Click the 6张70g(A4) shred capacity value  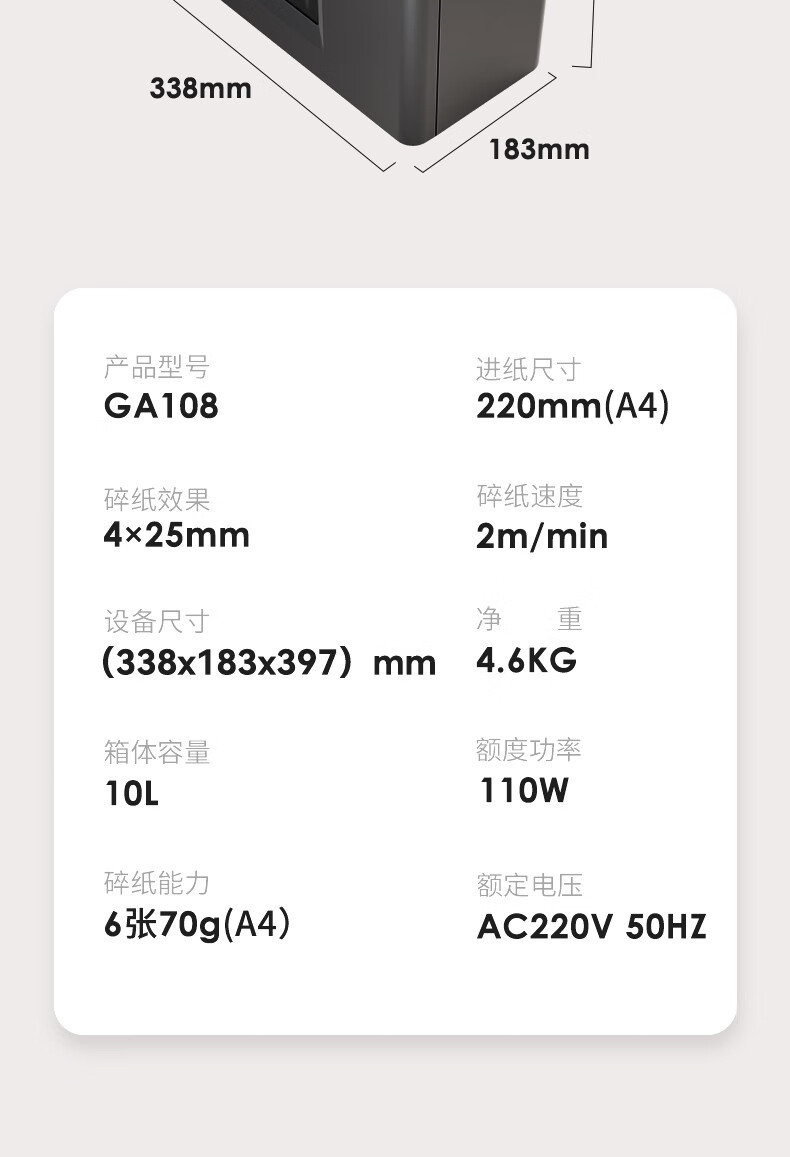click(x=197, y=924)
